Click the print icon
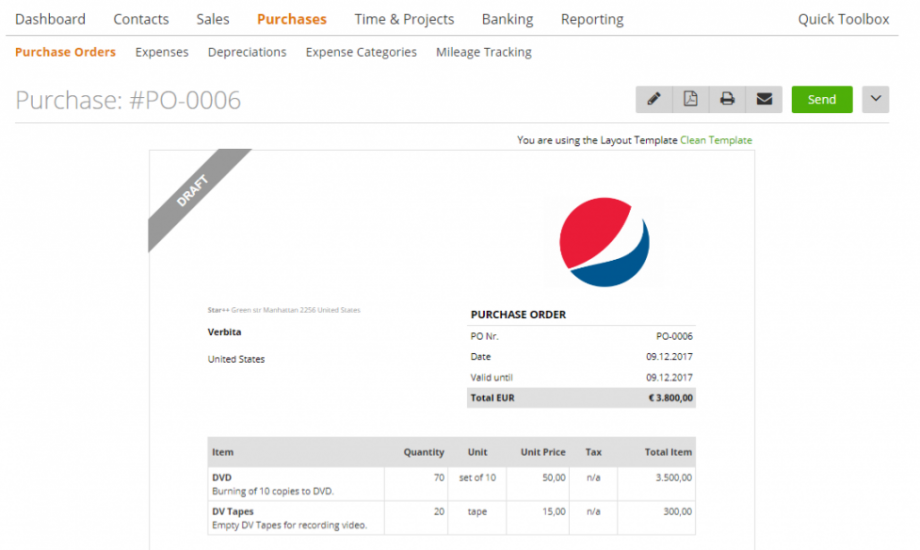The image size is (920, 550). [x=727, y=99]
